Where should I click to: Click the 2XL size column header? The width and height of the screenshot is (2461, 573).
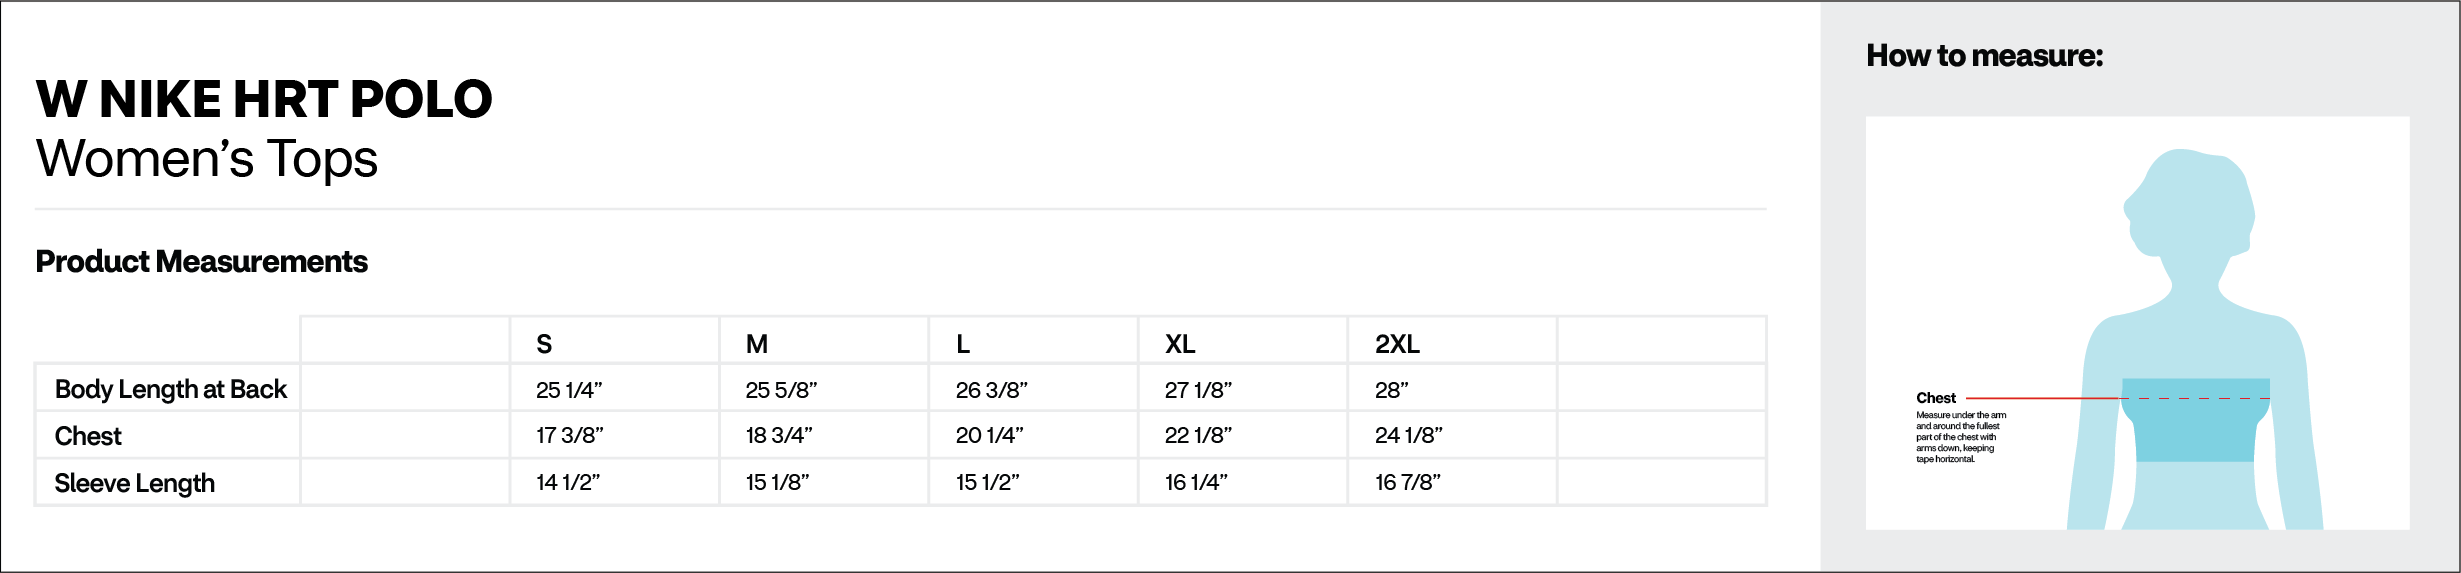1397,344
